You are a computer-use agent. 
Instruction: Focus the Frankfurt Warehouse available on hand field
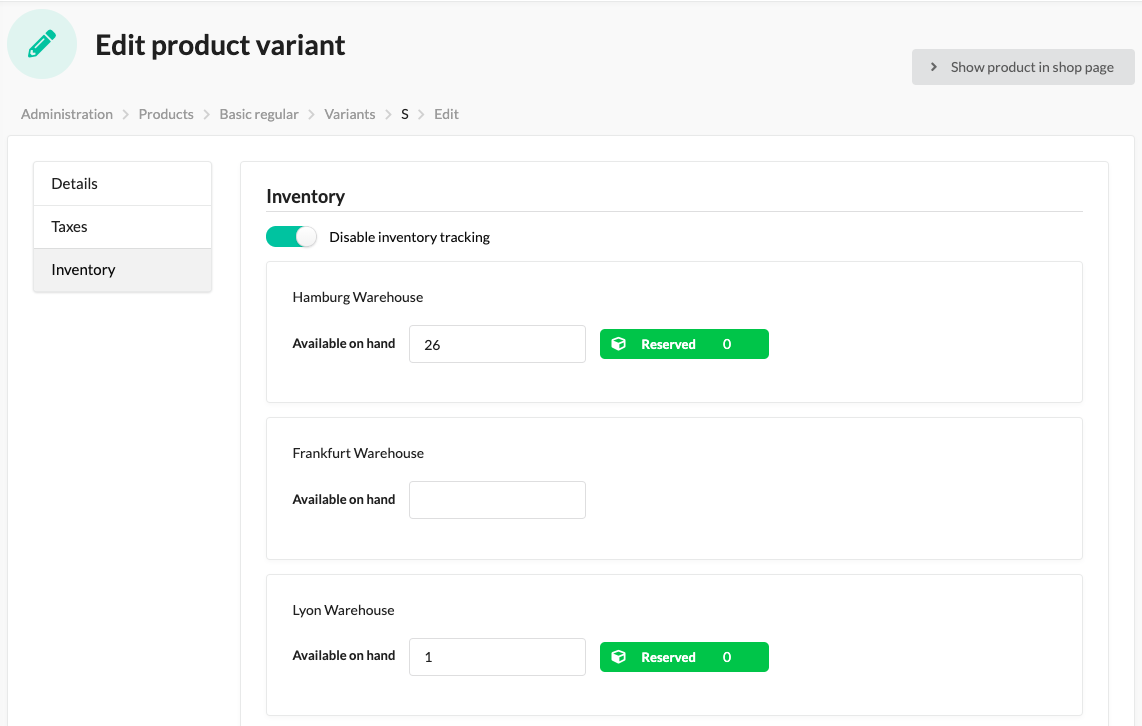click(x=497, y=500)
